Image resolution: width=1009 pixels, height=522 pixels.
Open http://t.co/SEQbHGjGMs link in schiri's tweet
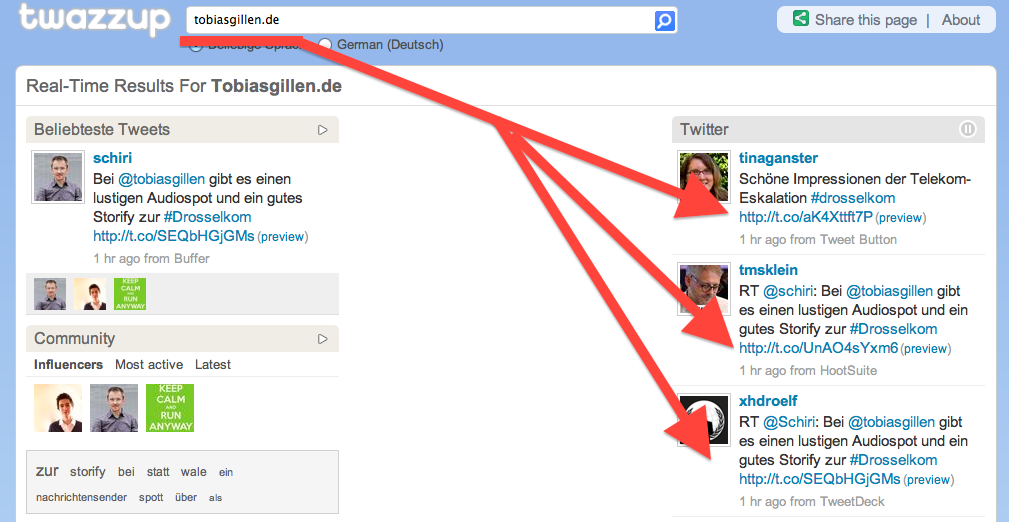[174, 236]
